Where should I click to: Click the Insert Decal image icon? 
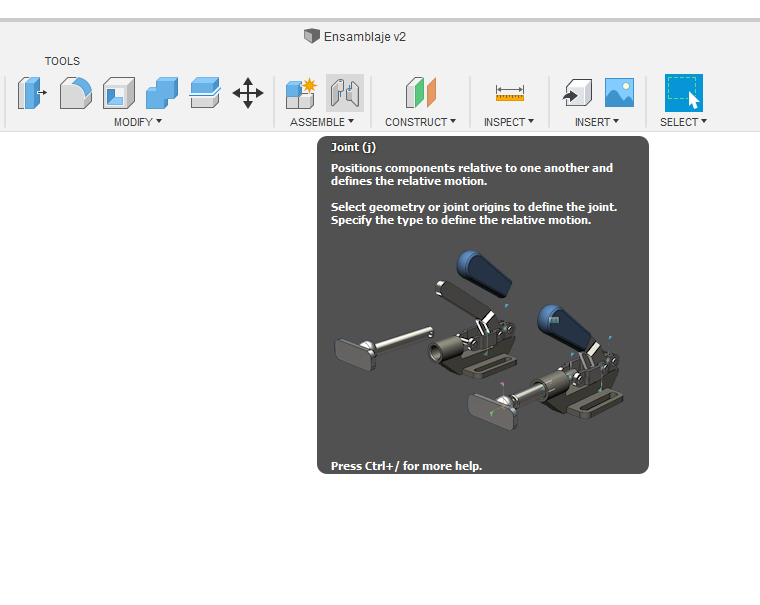[x=619, y=93]
